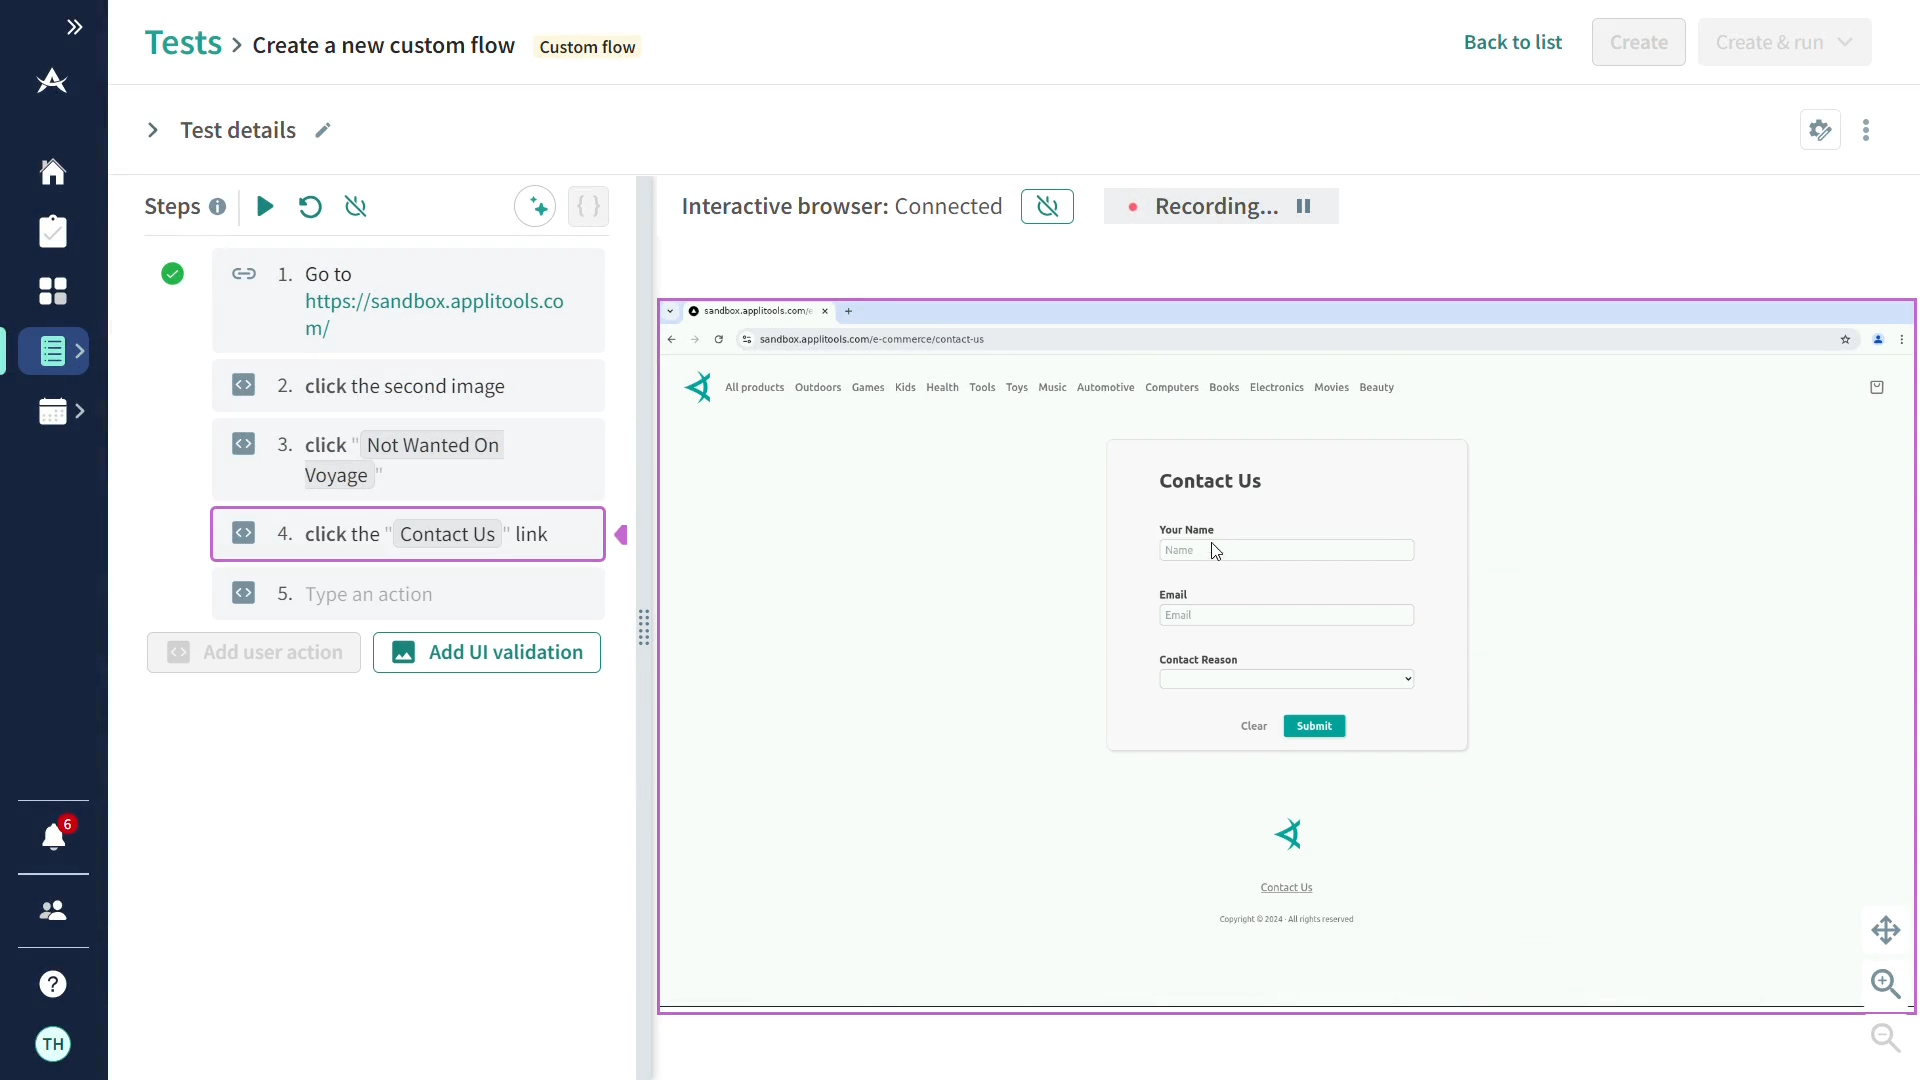
Task: Edit test details with pencil icon
Action: tap(323, 130)
